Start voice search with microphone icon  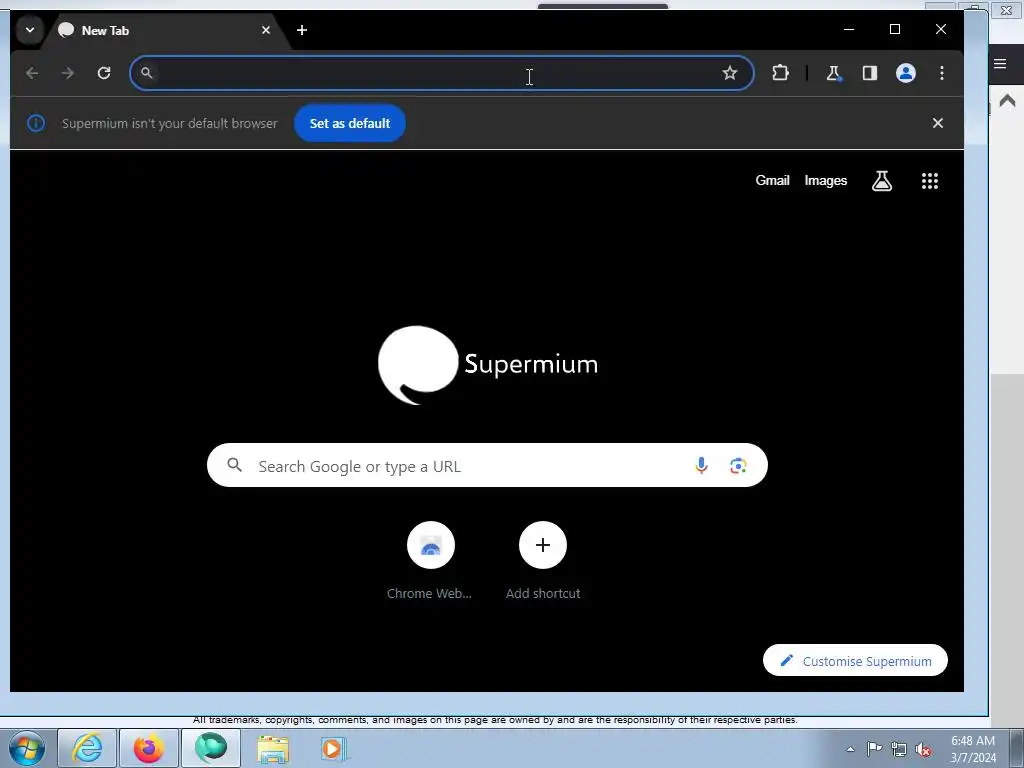tap(701, 465)
